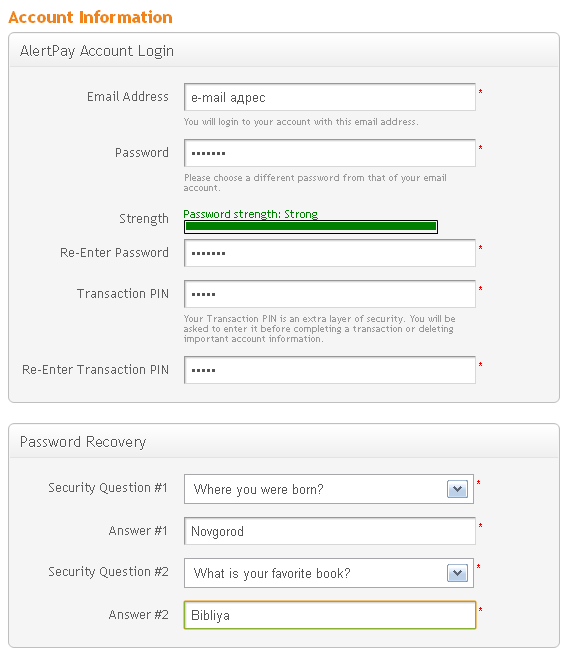Focus the Re-Enter Transaction PIN field

(329, 370)
